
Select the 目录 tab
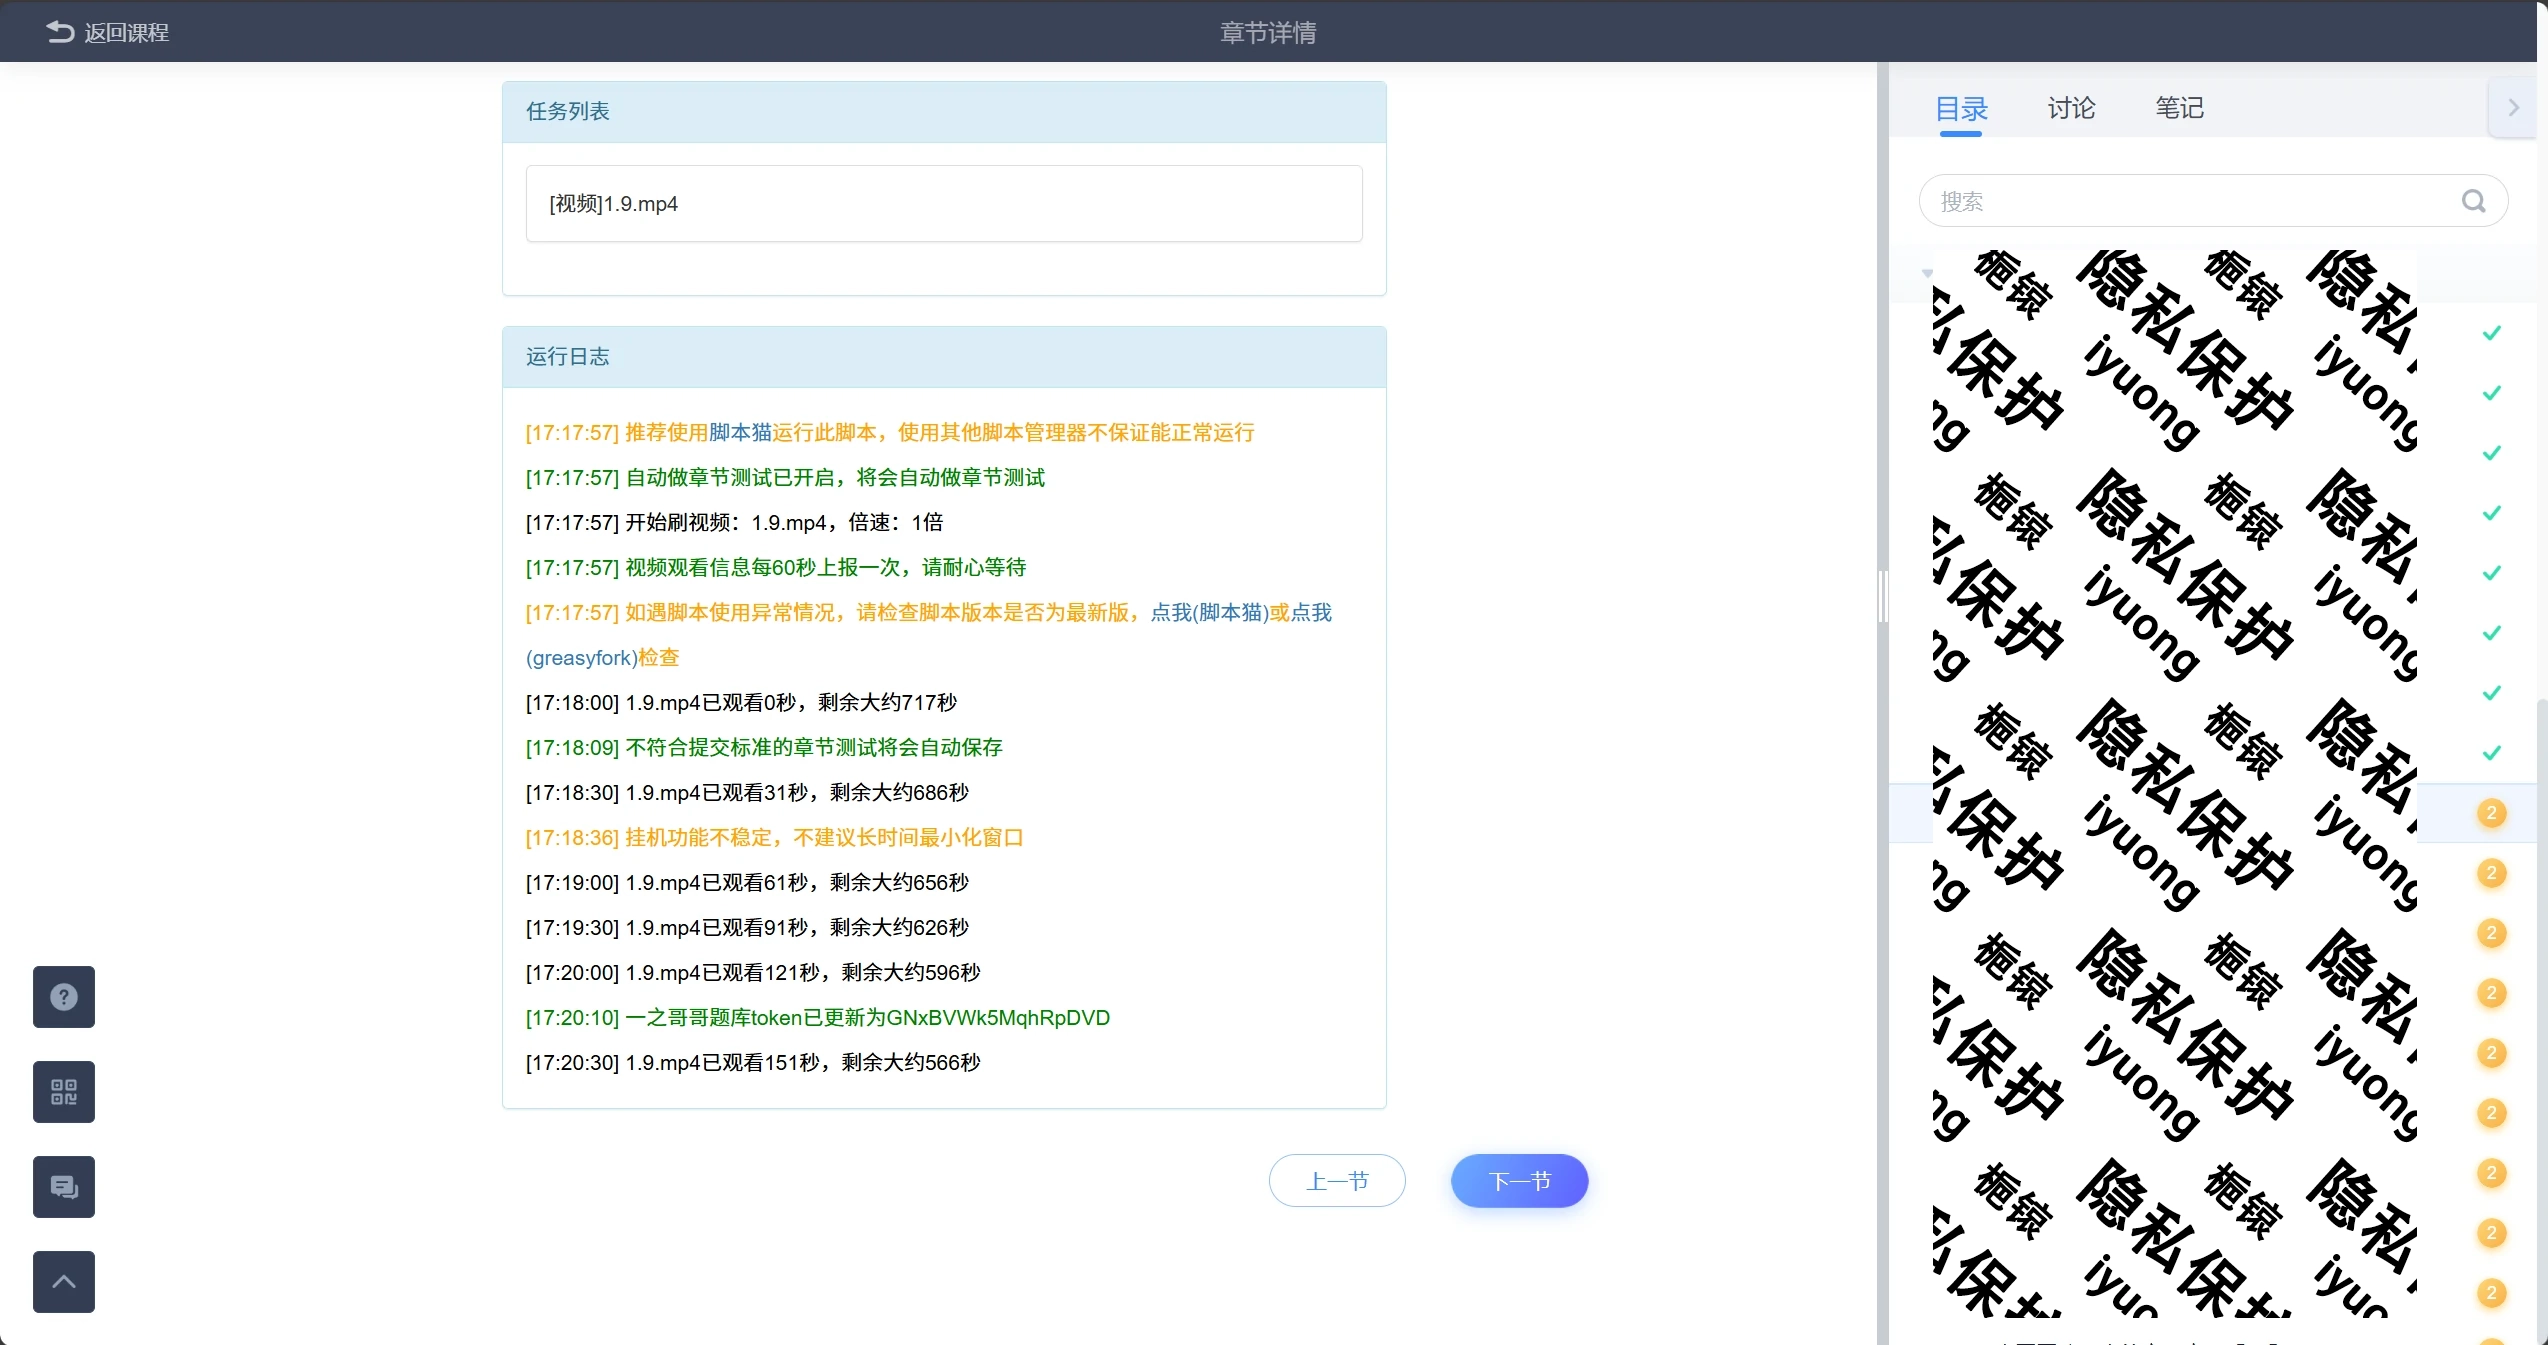coord(1961,108)
